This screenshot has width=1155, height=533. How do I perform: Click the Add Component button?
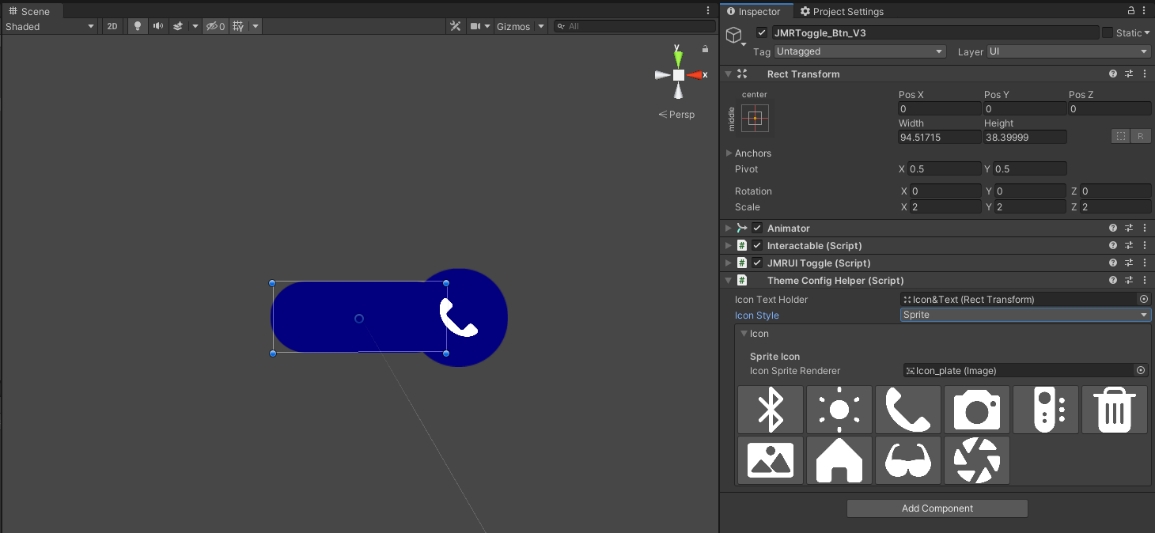pyautogui.click(x=937, y=508)
